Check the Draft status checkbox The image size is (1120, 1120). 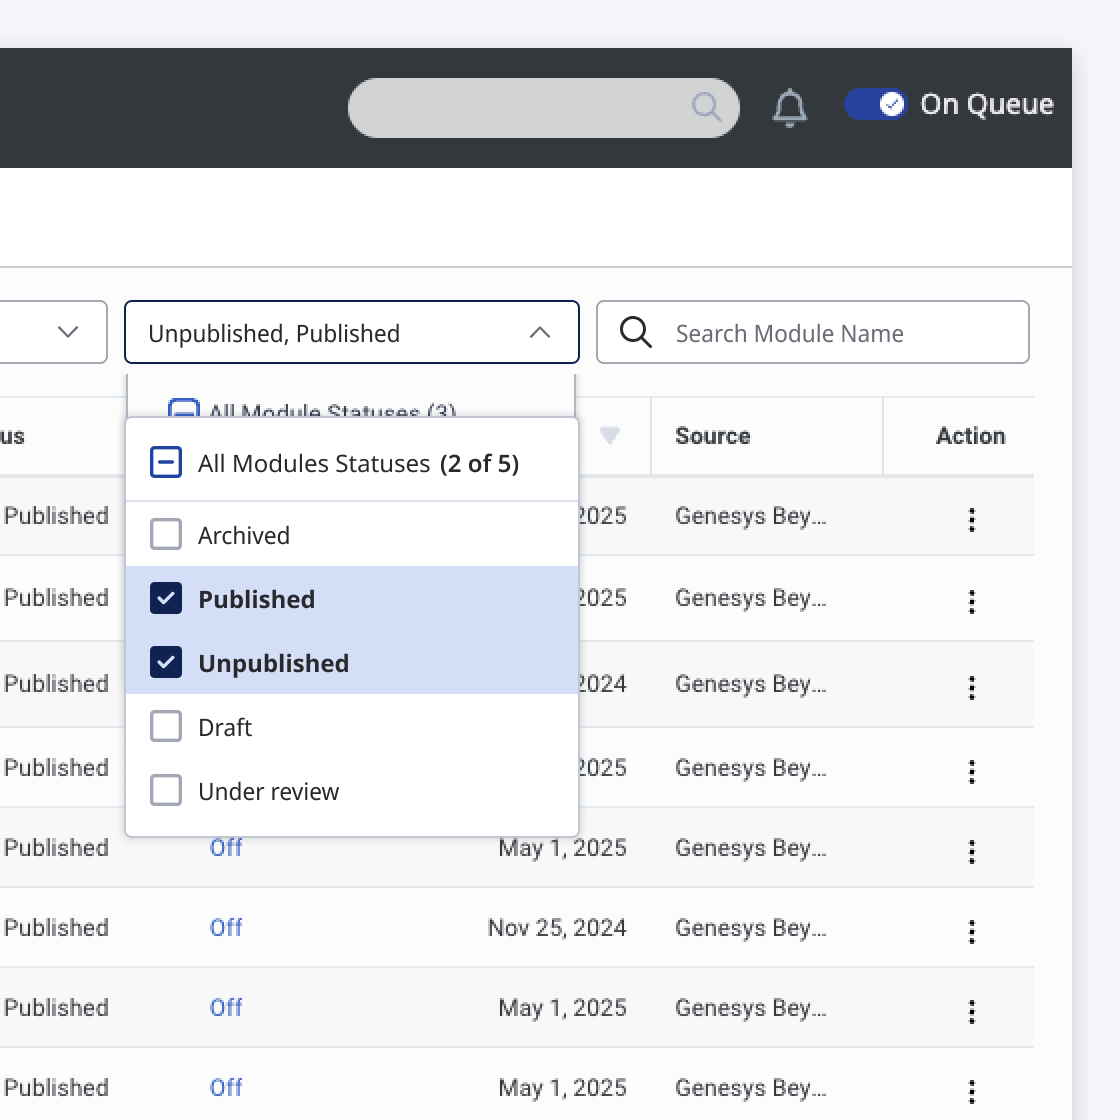coord(166,726)
